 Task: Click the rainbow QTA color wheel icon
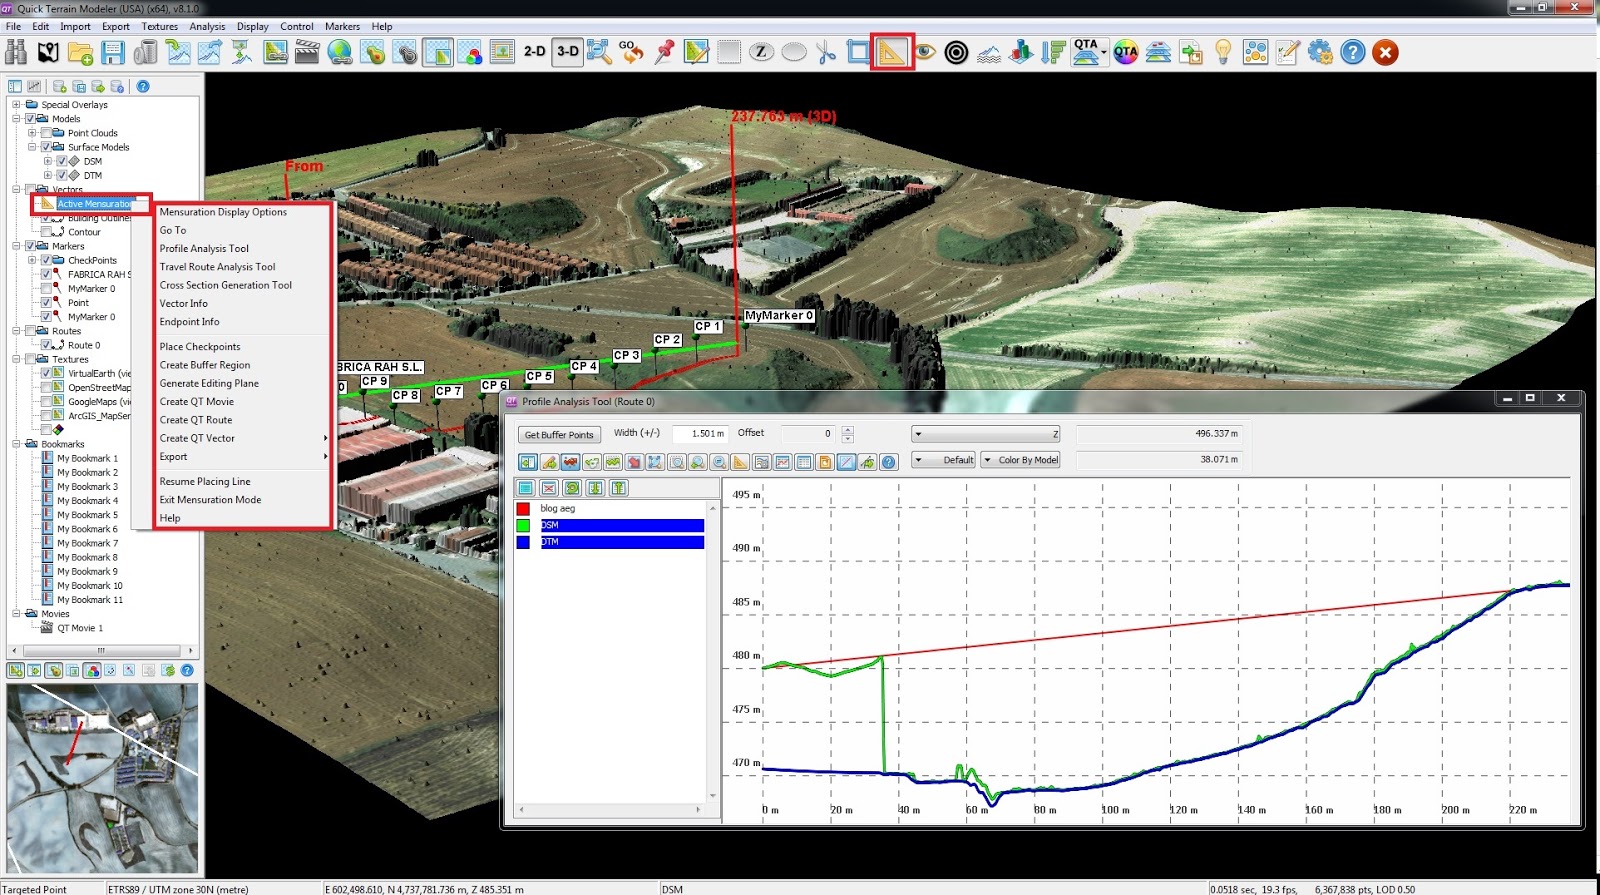pos(1126,52)
